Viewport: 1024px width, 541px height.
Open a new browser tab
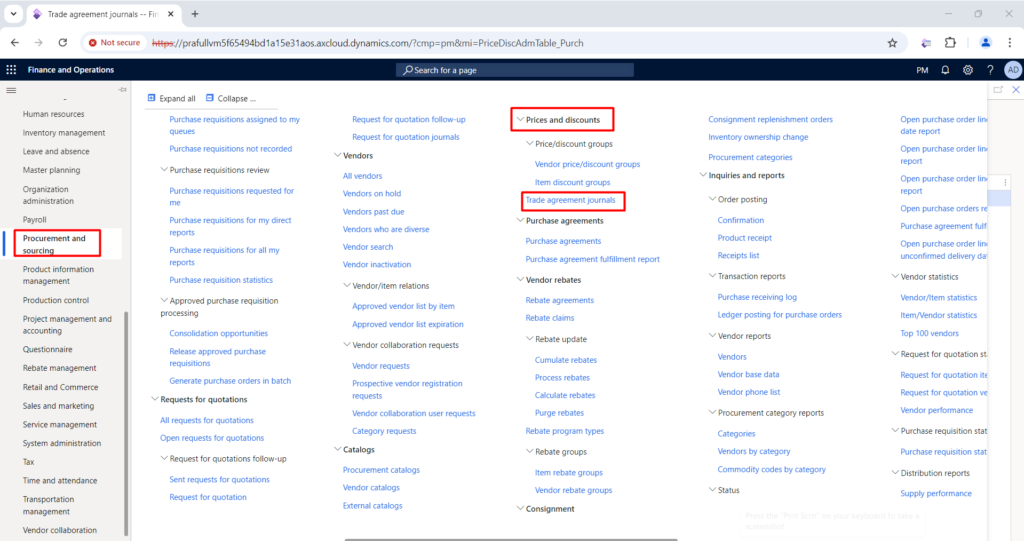[195, 14]
